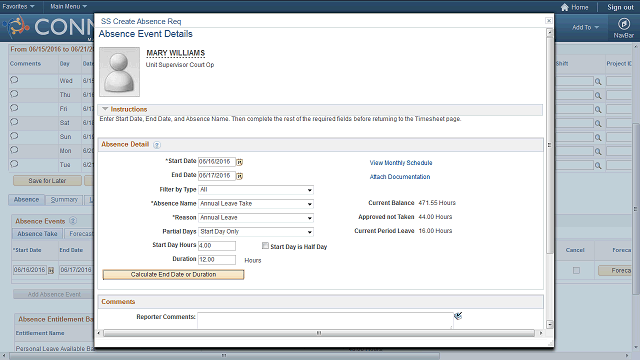Click the dialog's vertical scrollbar up arrow

pyautogui.click(x=549, y=32)
